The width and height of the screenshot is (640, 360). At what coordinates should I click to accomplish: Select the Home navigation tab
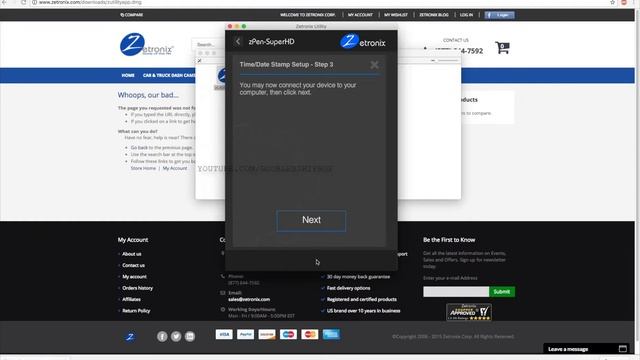point(128,76)
